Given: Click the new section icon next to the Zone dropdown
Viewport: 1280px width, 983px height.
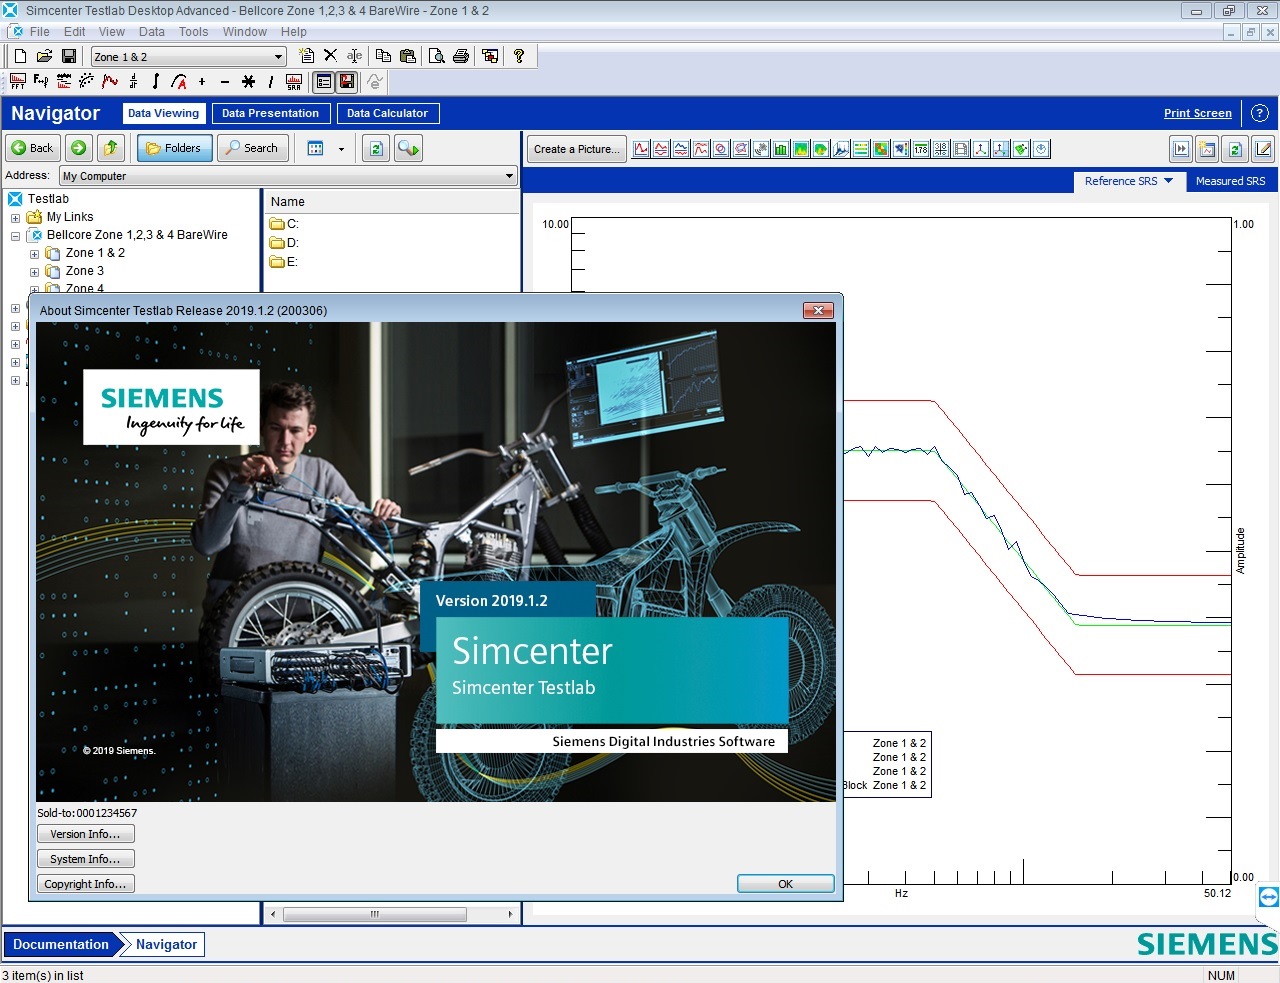Looking at the screenshot, I should click(x=307, y=56).
